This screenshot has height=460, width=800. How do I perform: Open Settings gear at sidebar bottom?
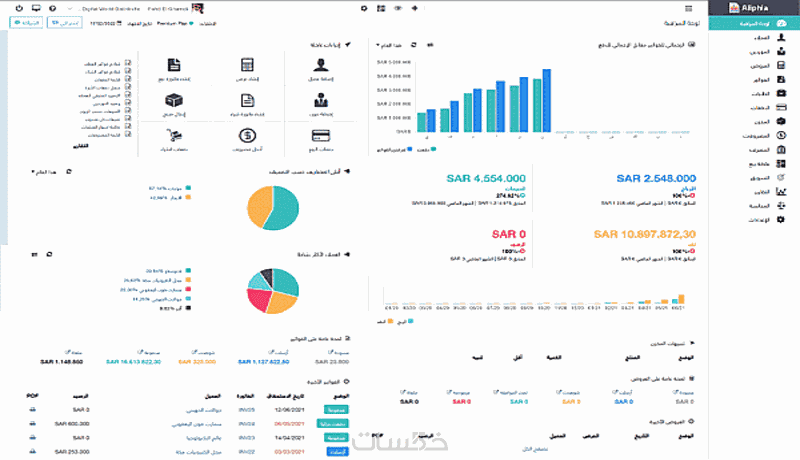781,219
